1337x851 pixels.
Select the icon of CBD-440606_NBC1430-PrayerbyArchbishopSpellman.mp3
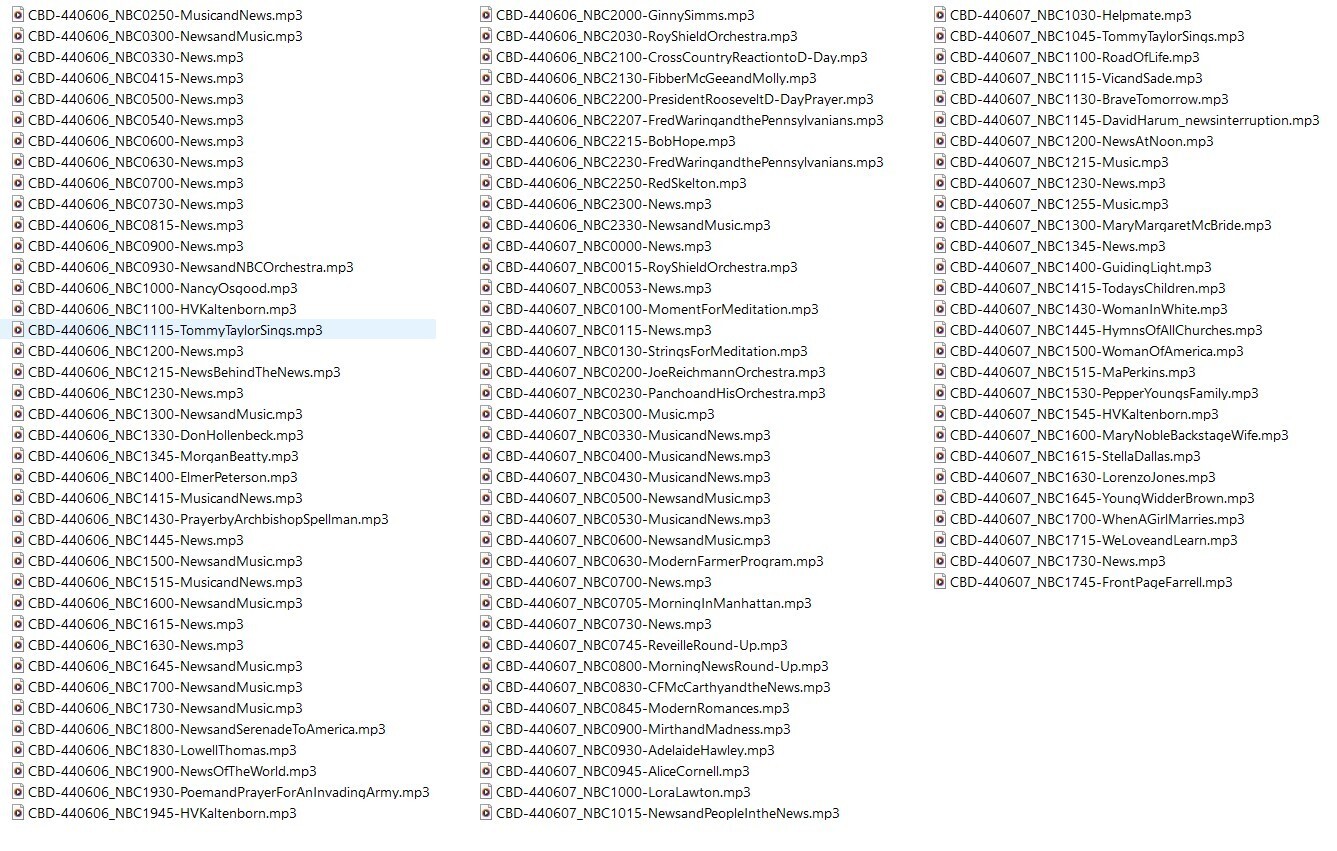(x=18, y=519)
